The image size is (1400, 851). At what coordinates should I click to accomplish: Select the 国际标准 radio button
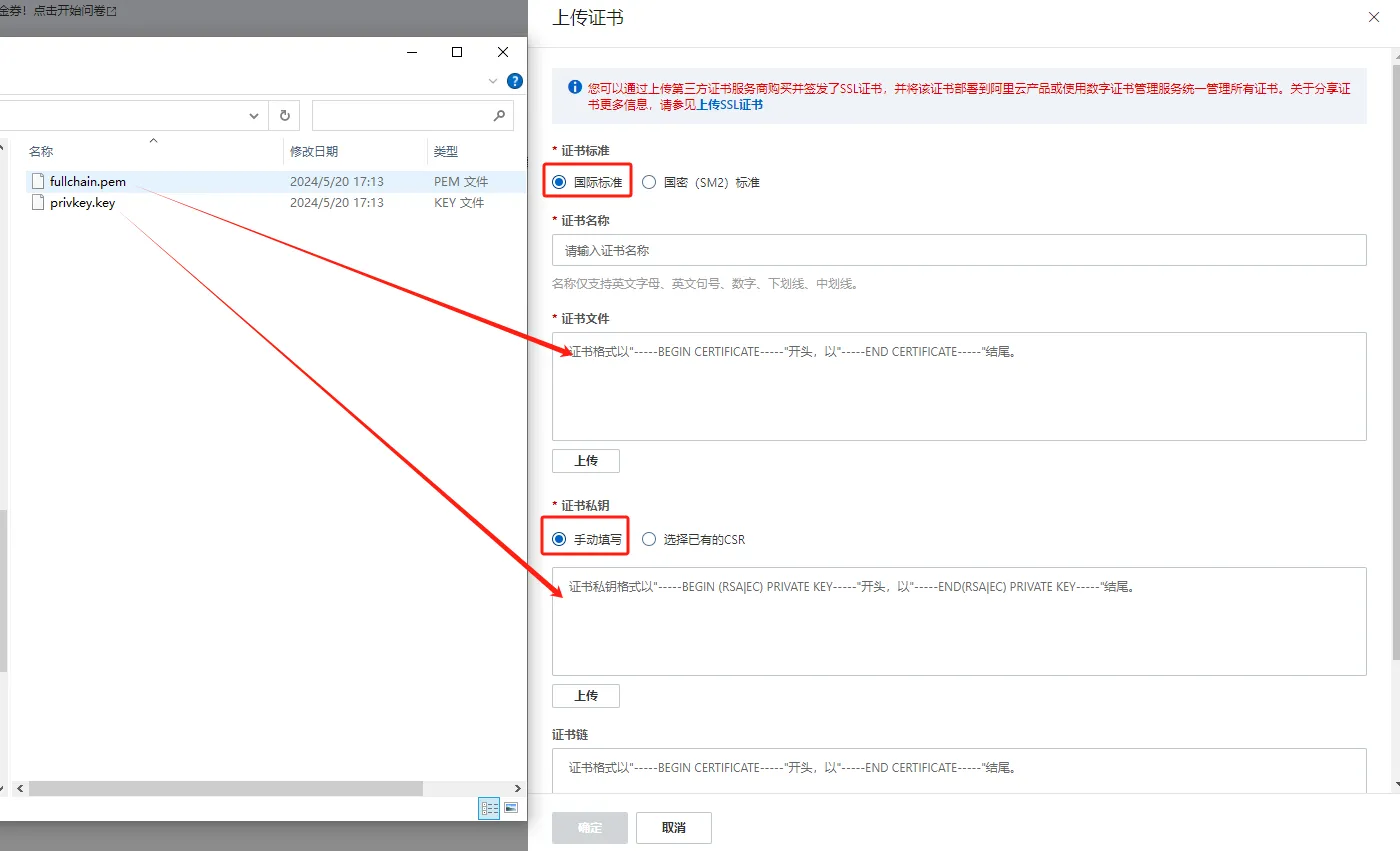coord(559,183)
